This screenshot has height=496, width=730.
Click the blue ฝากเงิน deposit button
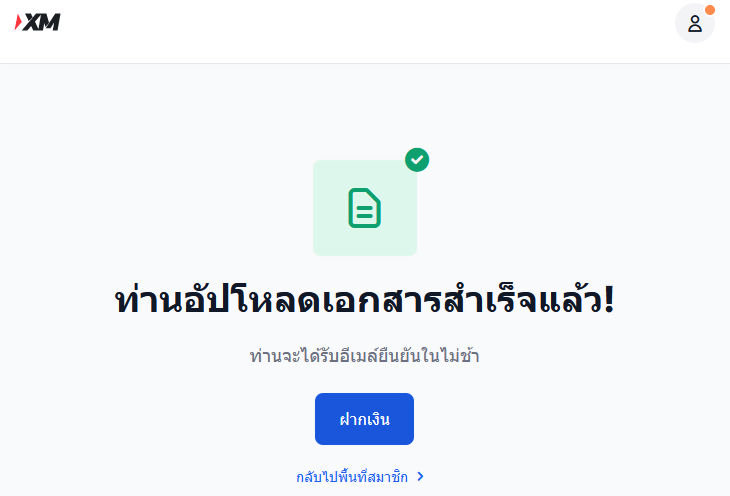364,419
